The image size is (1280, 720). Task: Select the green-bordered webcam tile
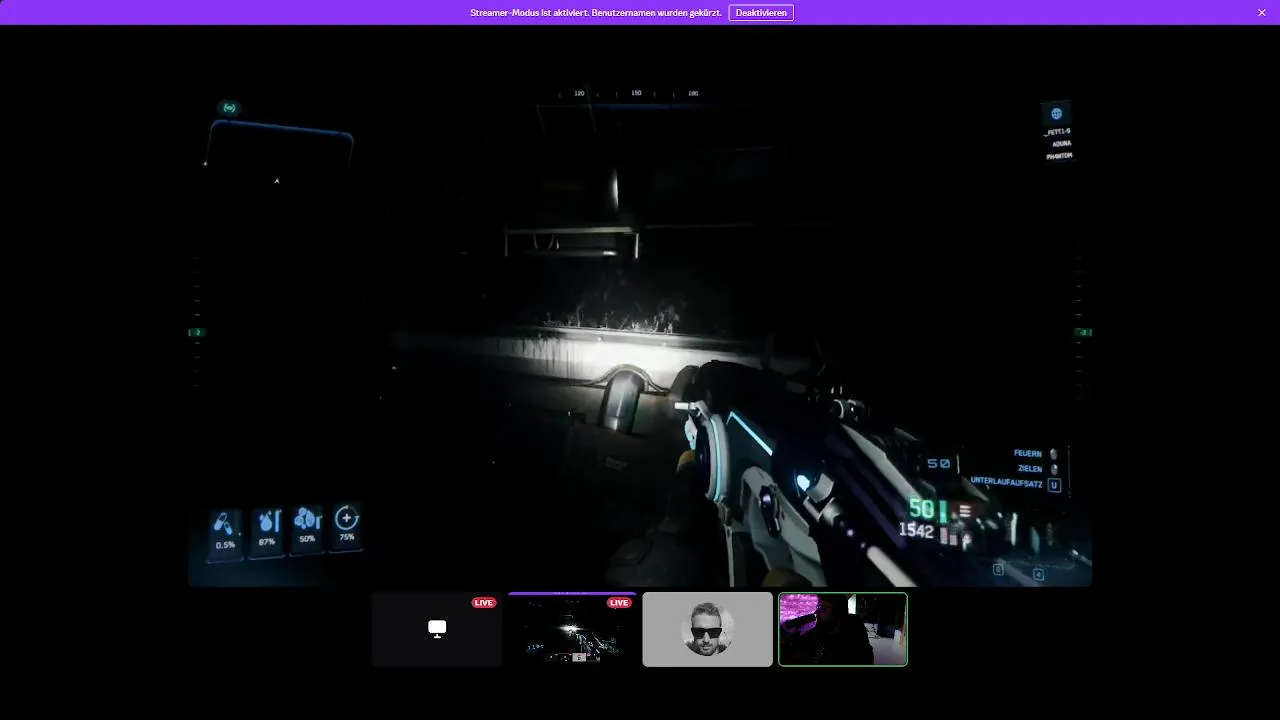click(x=843, y=629)
